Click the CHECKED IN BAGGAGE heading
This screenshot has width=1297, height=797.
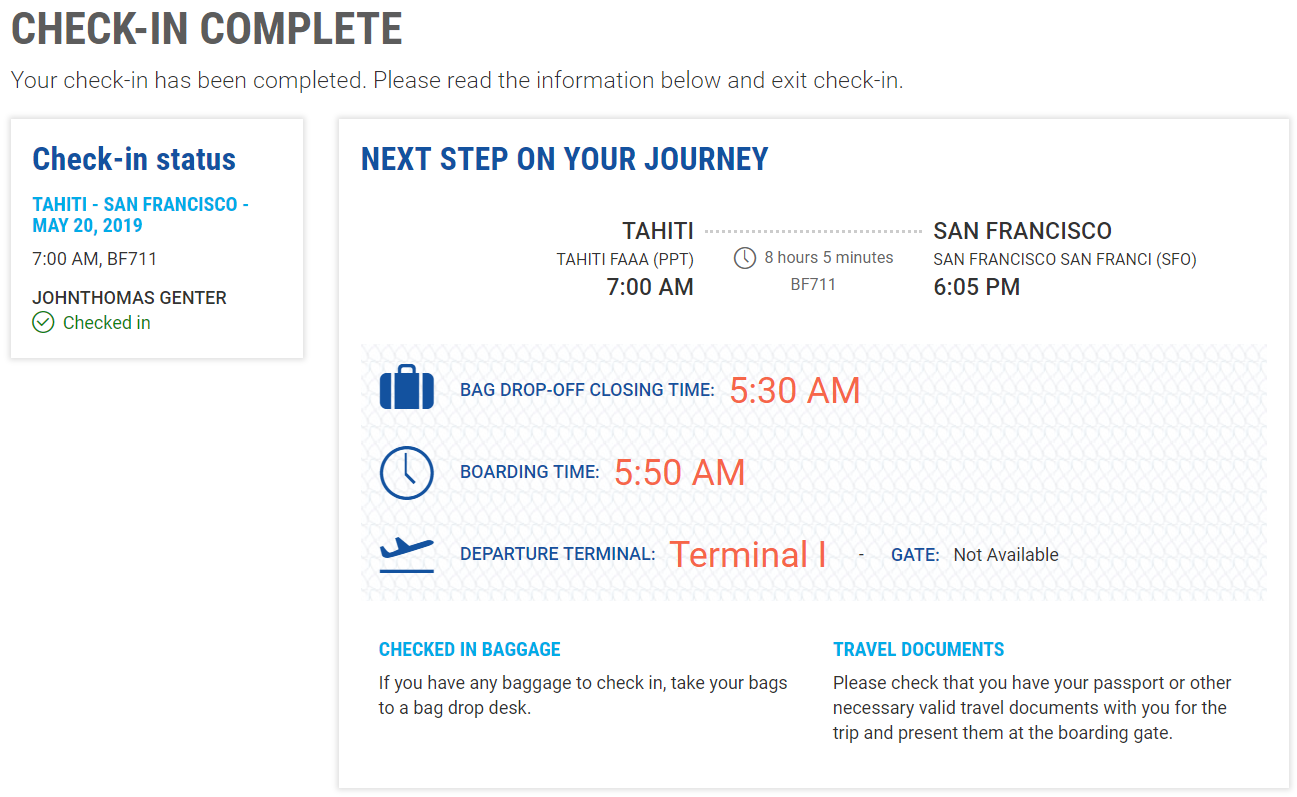coord(469,649)
